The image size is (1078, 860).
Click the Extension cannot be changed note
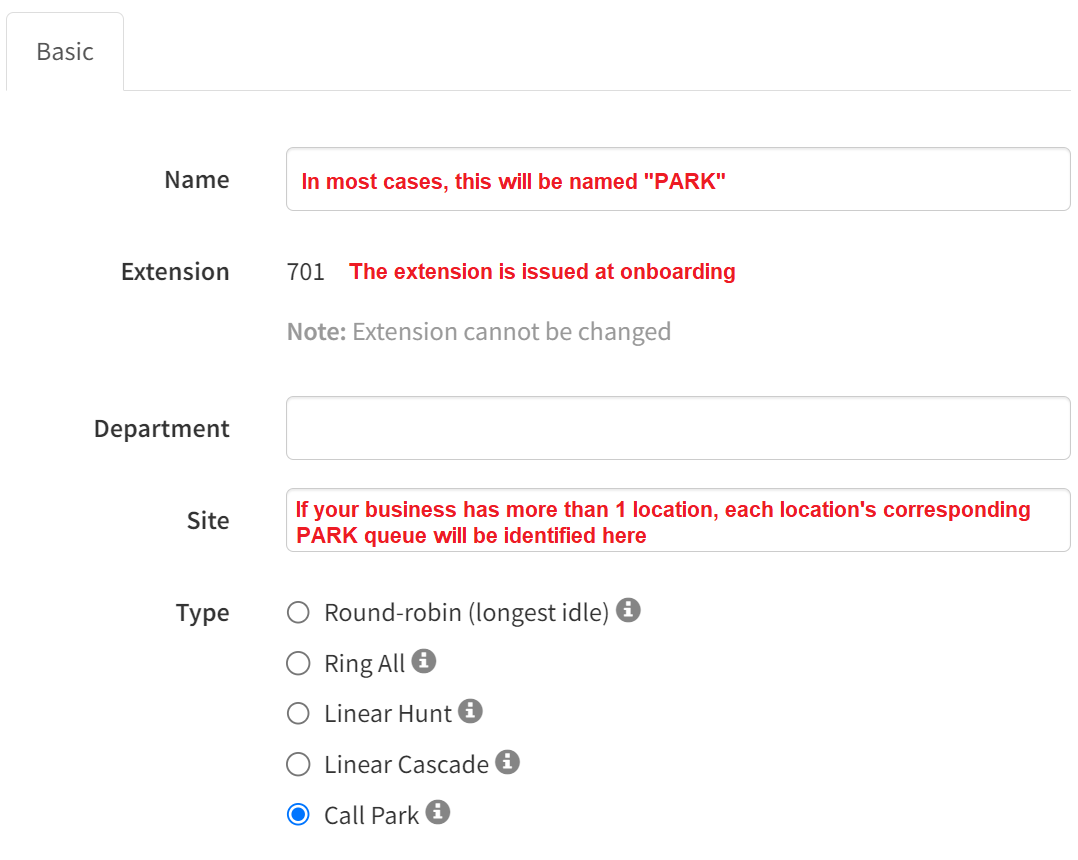[478, 332]
